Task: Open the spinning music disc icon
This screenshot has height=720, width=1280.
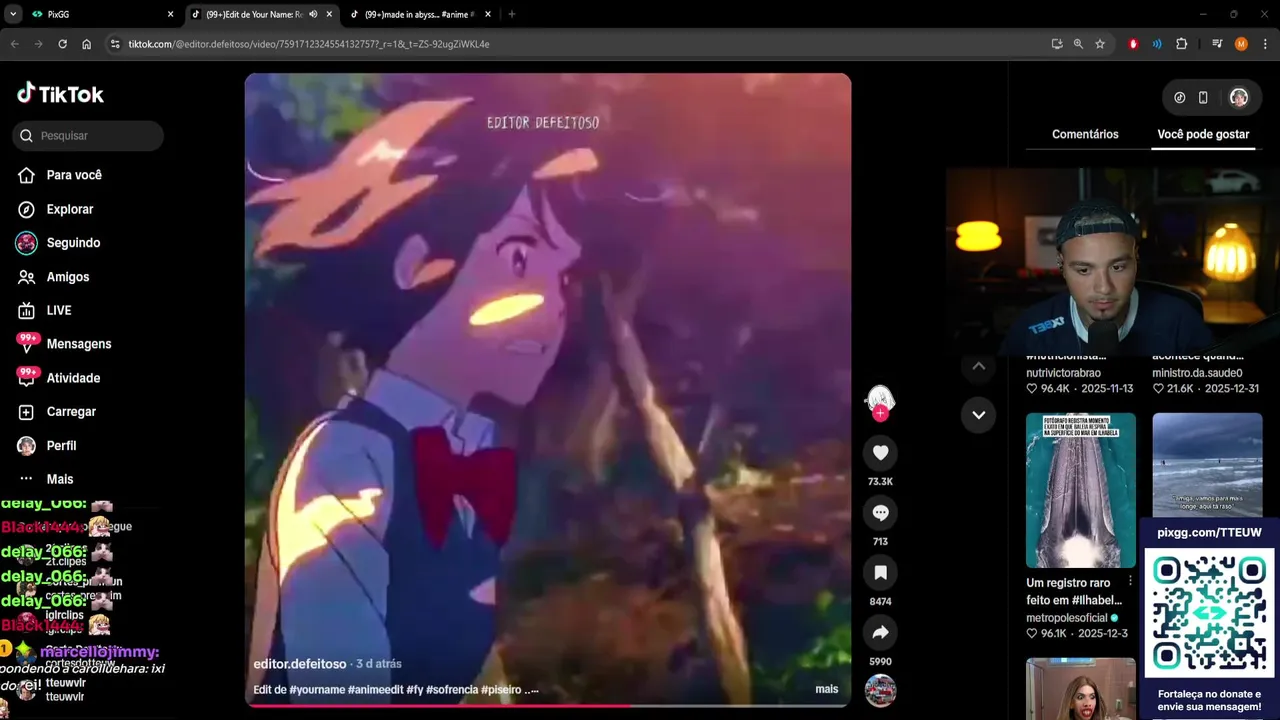Action: (880, 691)
